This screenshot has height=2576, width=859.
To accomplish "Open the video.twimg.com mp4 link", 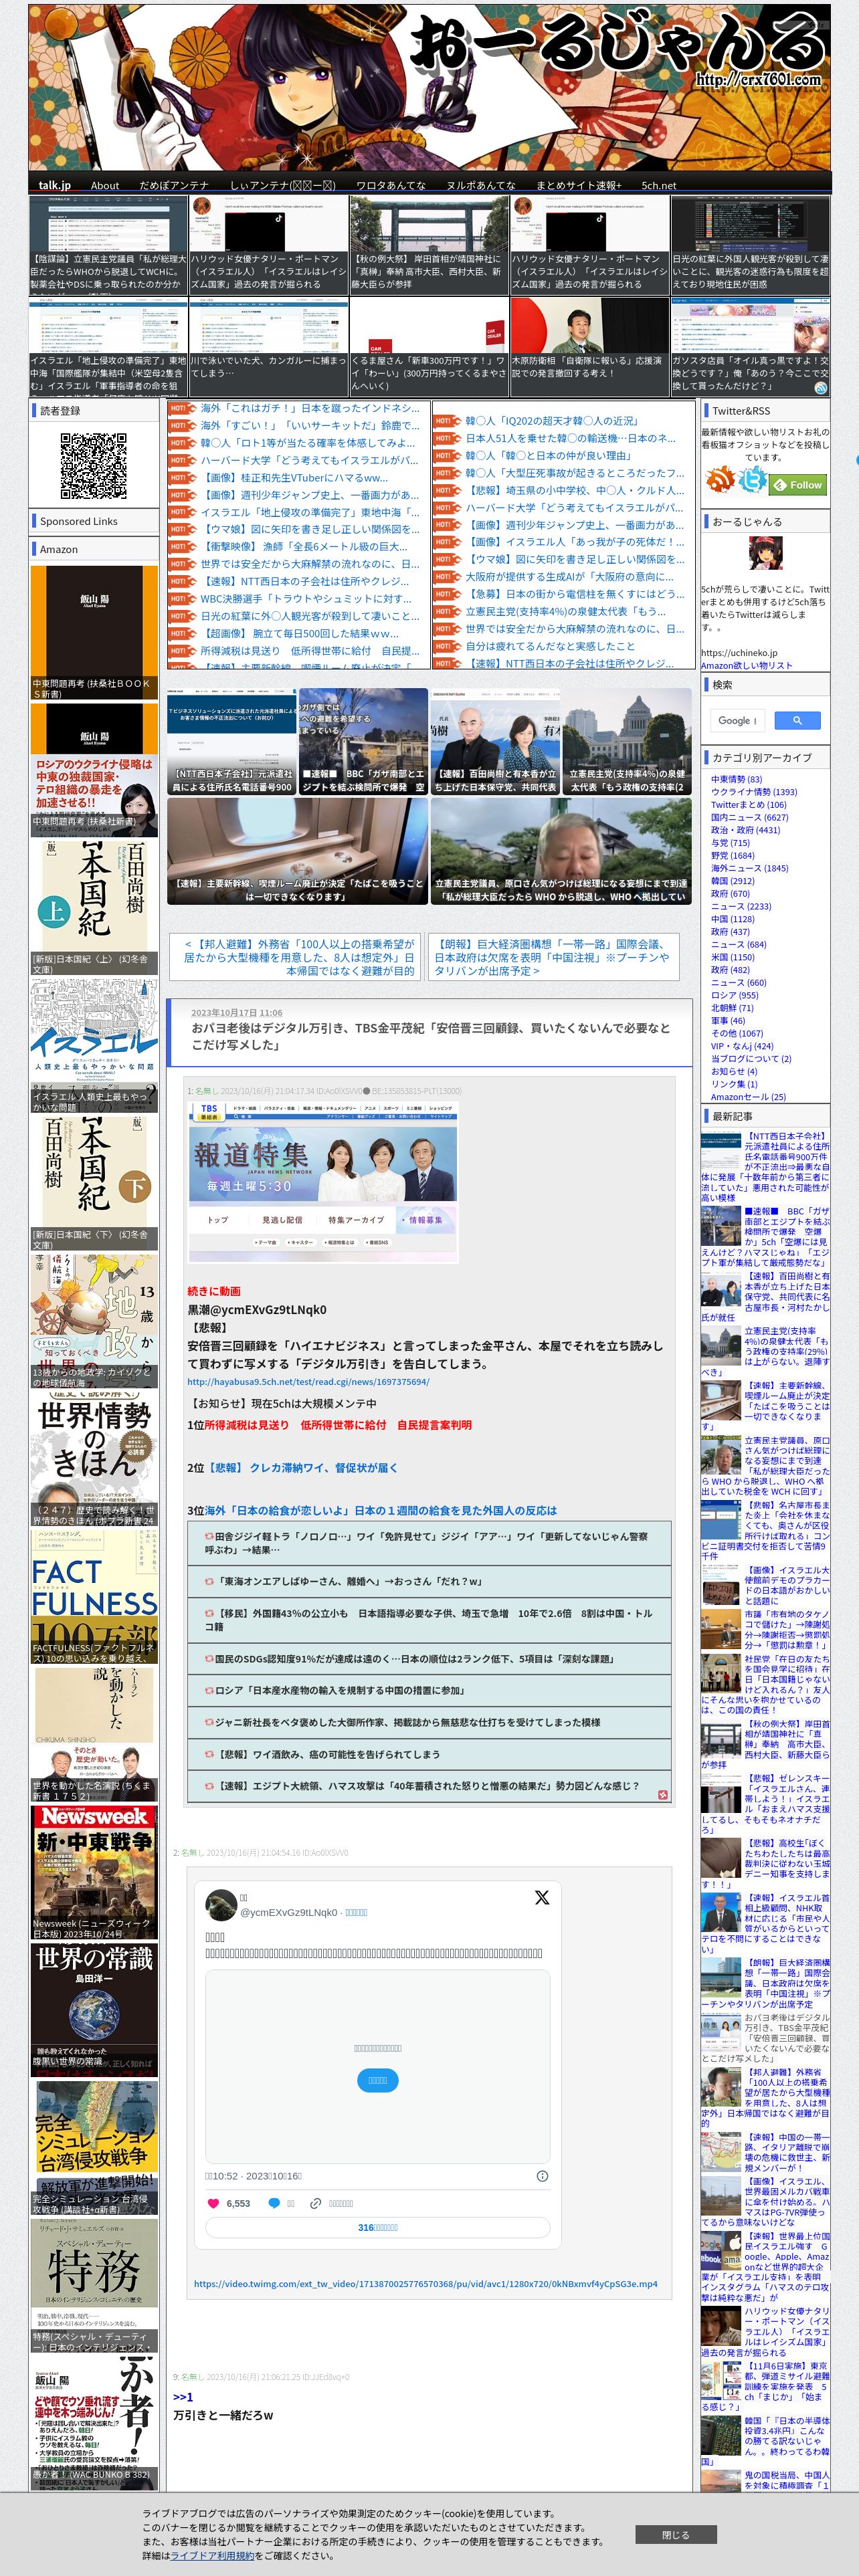I will tap(426, 2283).
